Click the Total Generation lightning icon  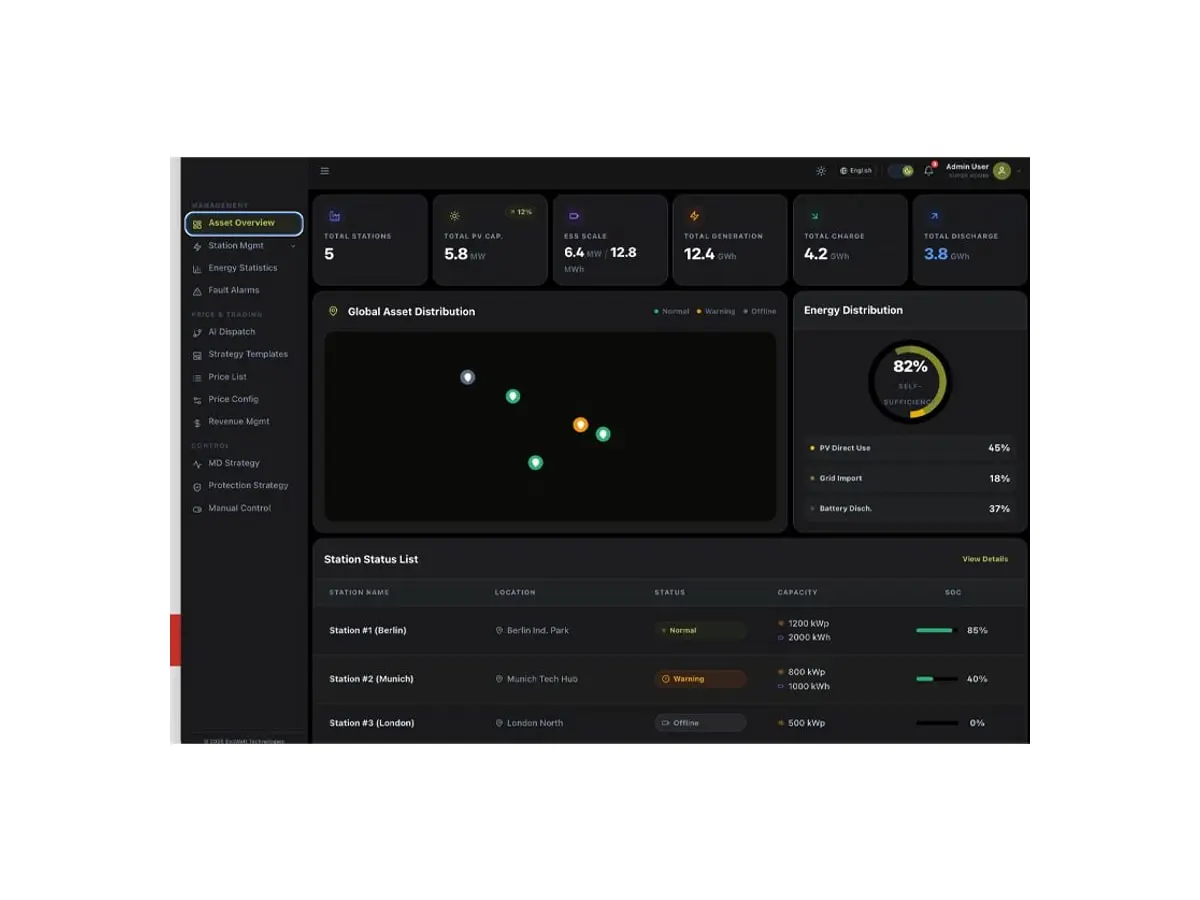[694, 216]
